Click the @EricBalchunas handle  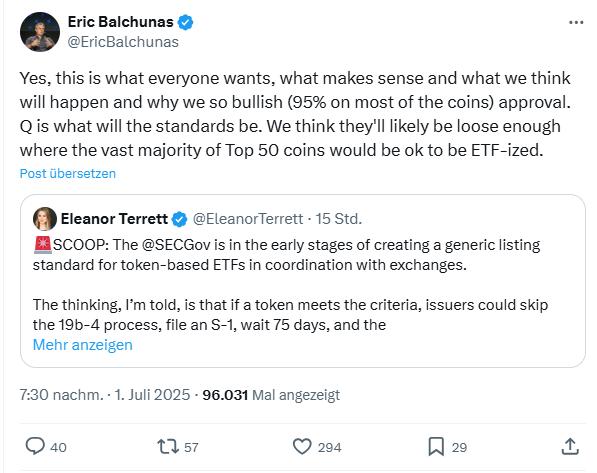[x=123, y=42]
